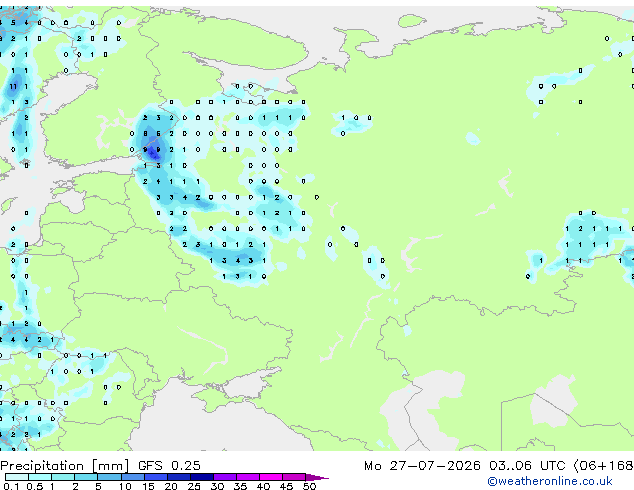Open the weatheronline.co.uk link
Viewport: 634px width, 490px height.
(550, 481)
